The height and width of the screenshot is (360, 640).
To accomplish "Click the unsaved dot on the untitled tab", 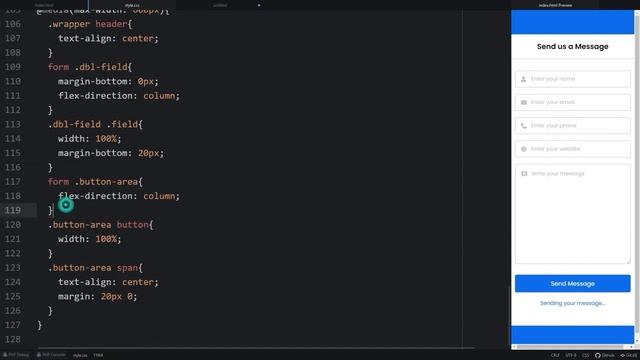I will click(259, 5).
